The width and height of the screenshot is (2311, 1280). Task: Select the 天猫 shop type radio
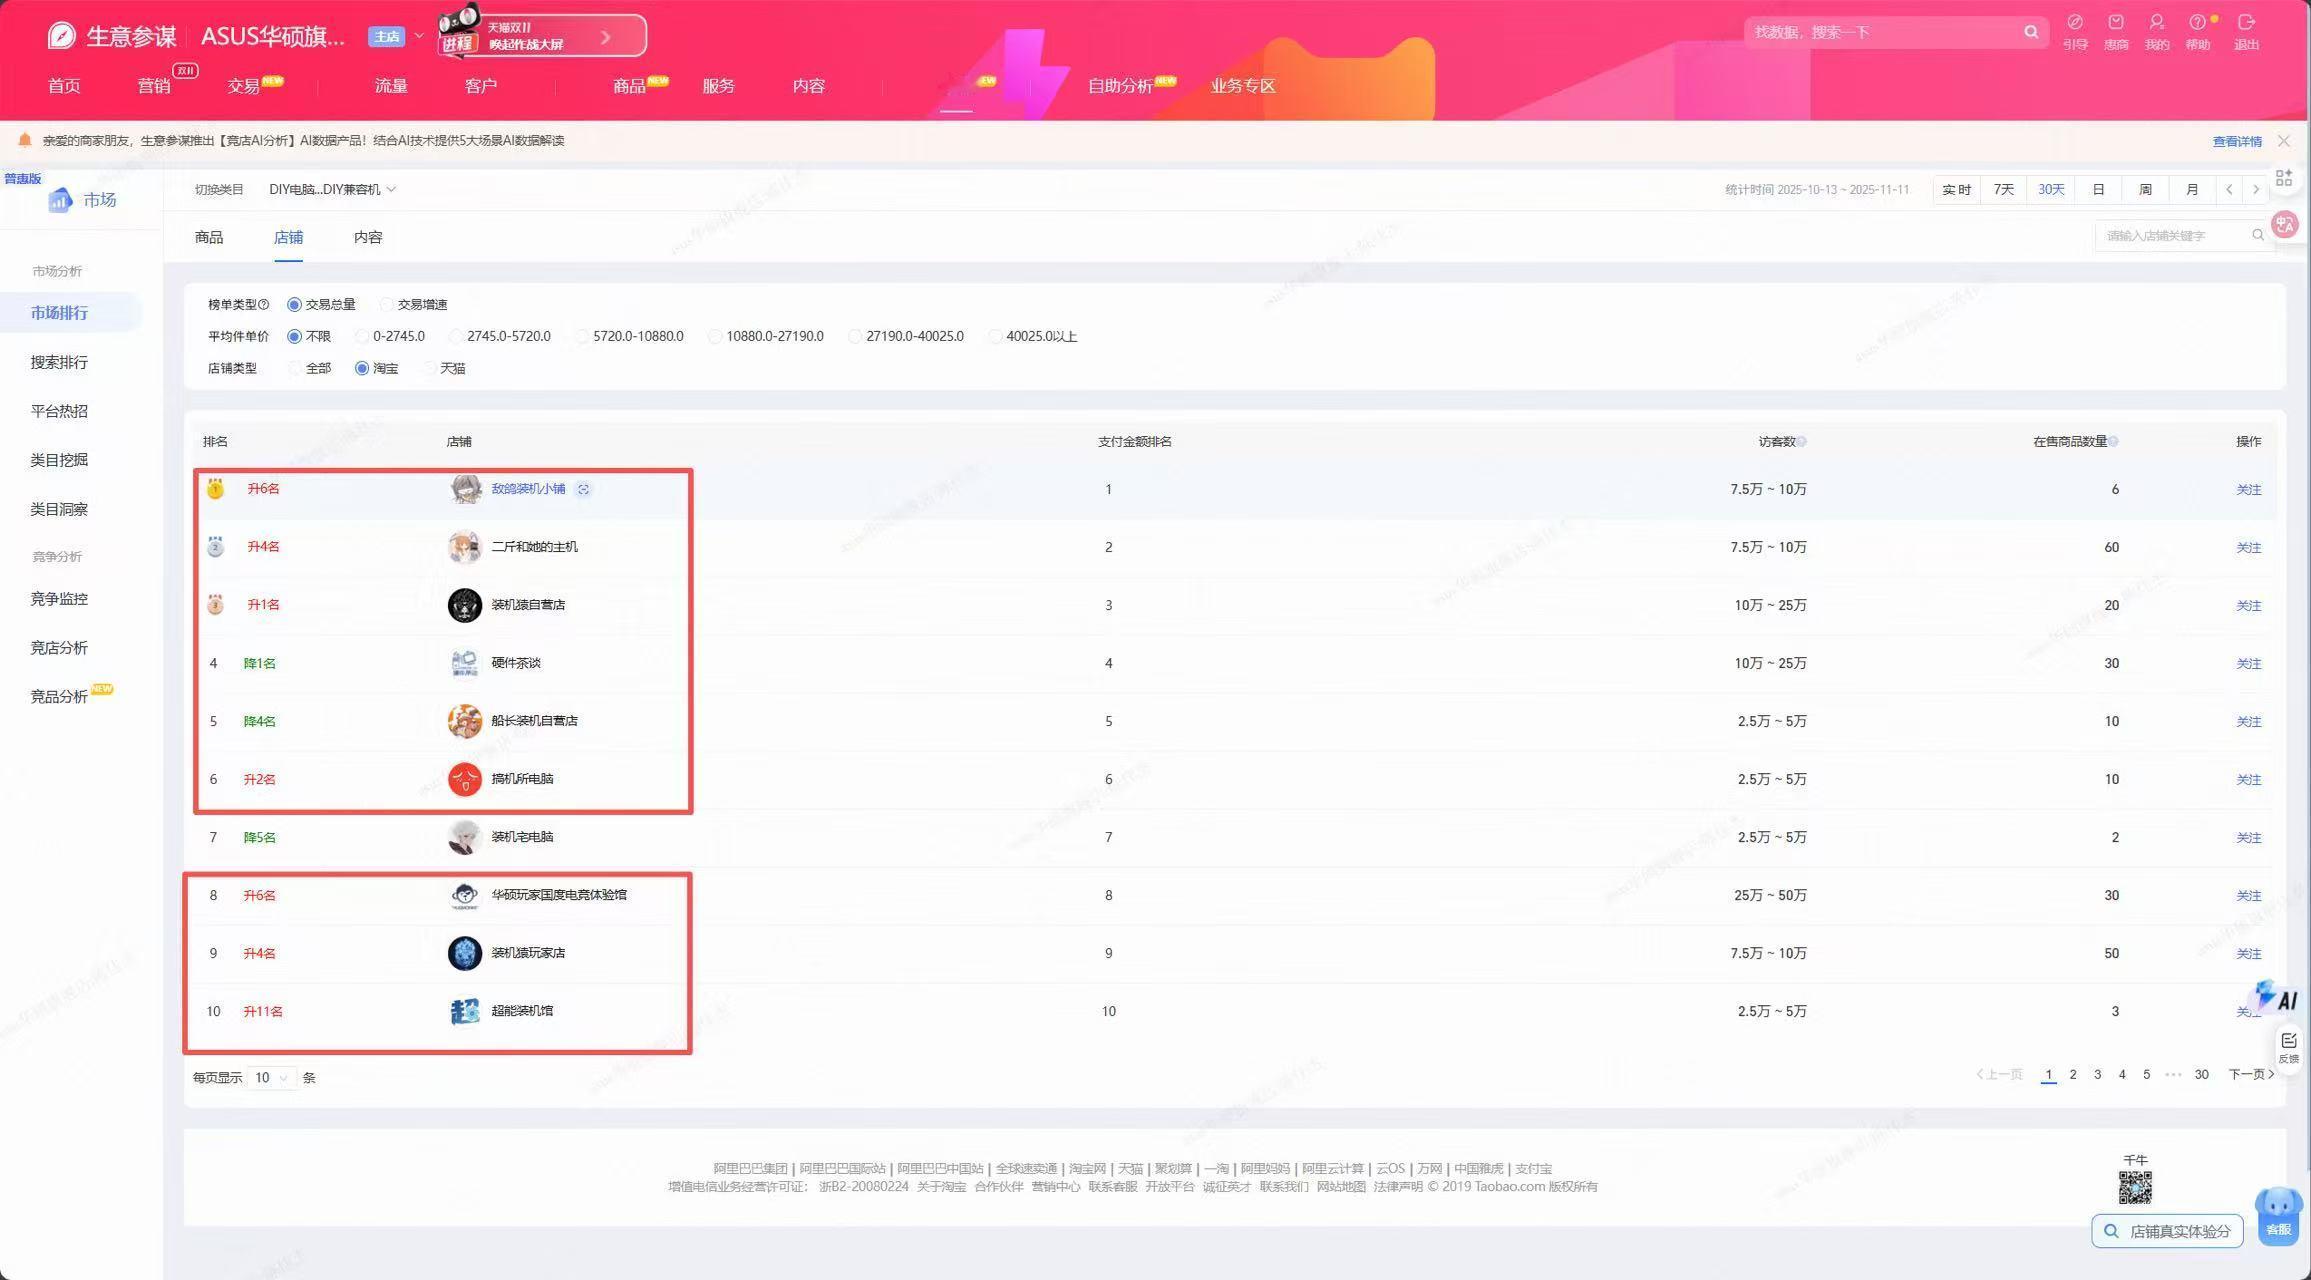click(429, 369)
